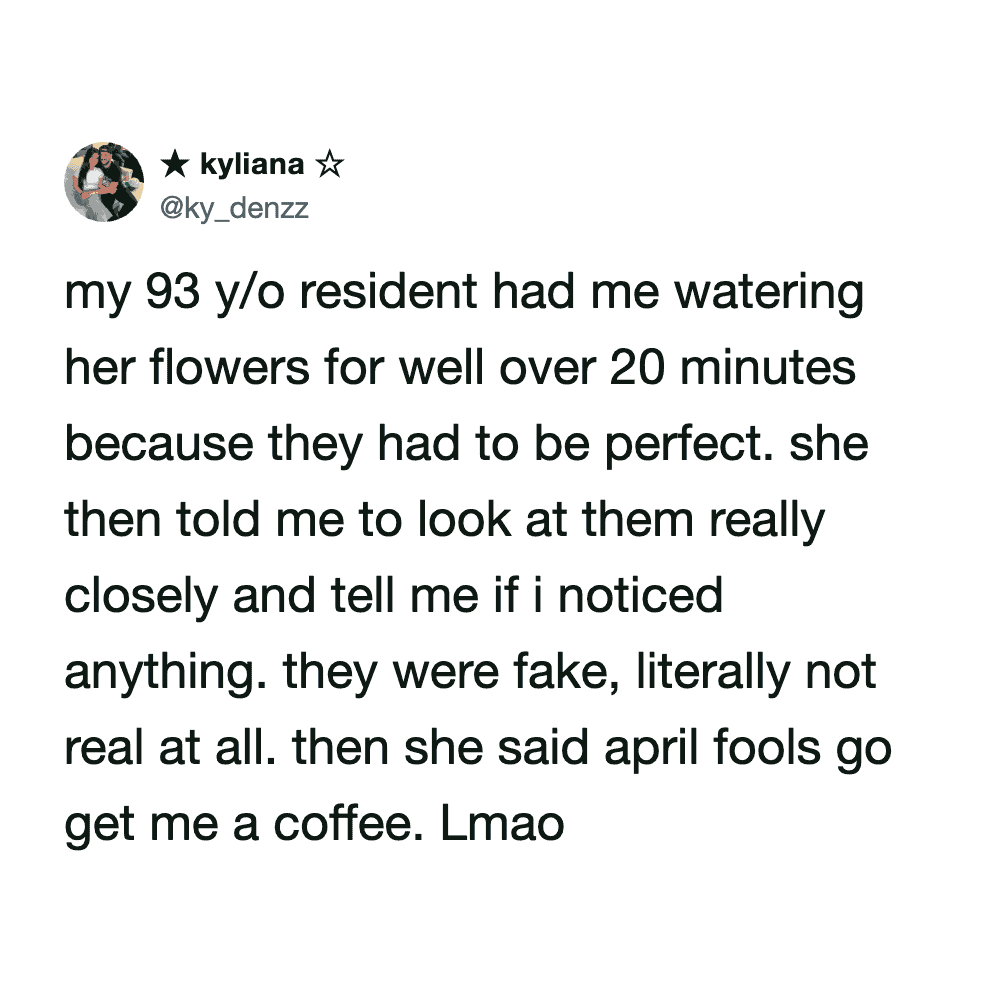Click the word "noticed" in the tweet
The width and height of the screenshot is (1000, 1000).
[x=639, y=596]
